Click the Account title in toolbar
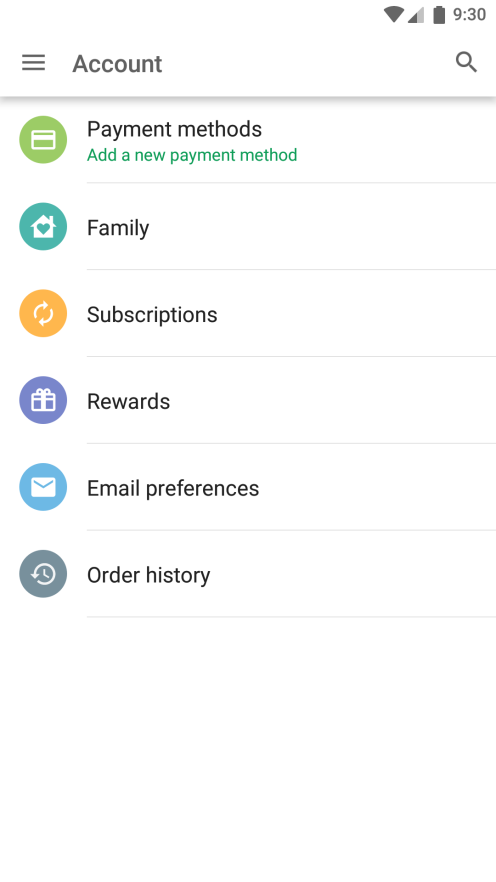This screenshot has height=882, width=496. point(118,64)
